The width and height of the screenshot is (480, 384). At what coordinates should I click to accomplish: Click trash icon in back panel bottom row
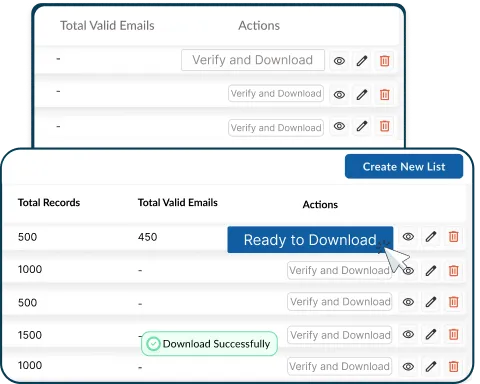[385, 126]
